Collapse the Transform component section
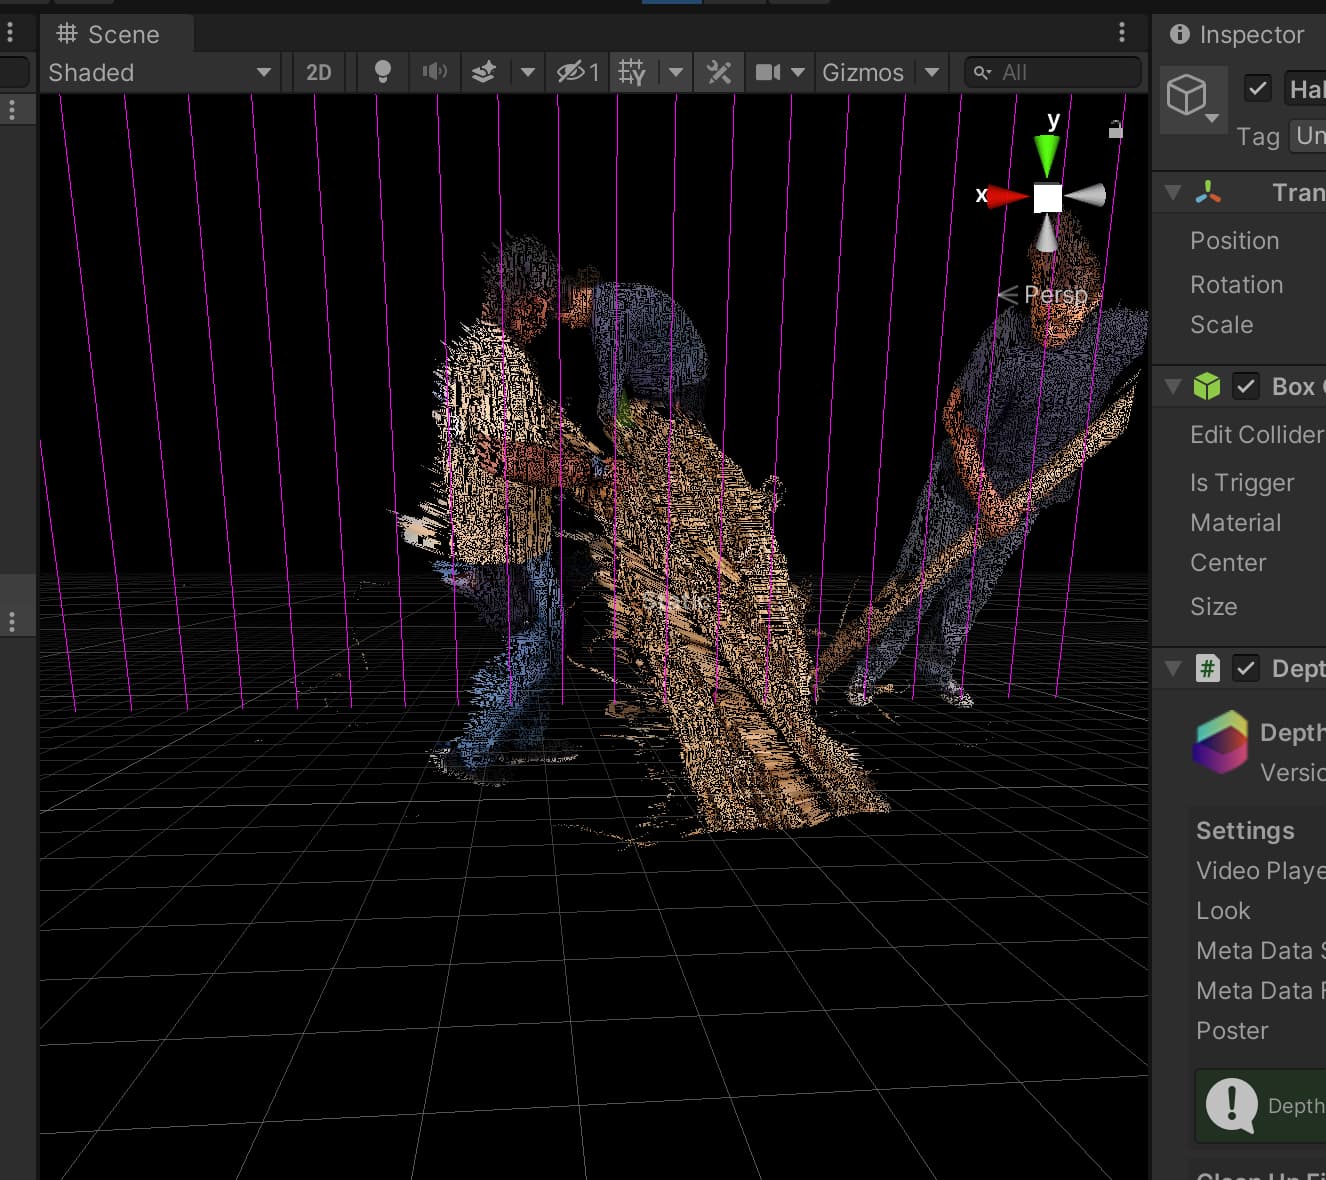 tap(1173, 192)
